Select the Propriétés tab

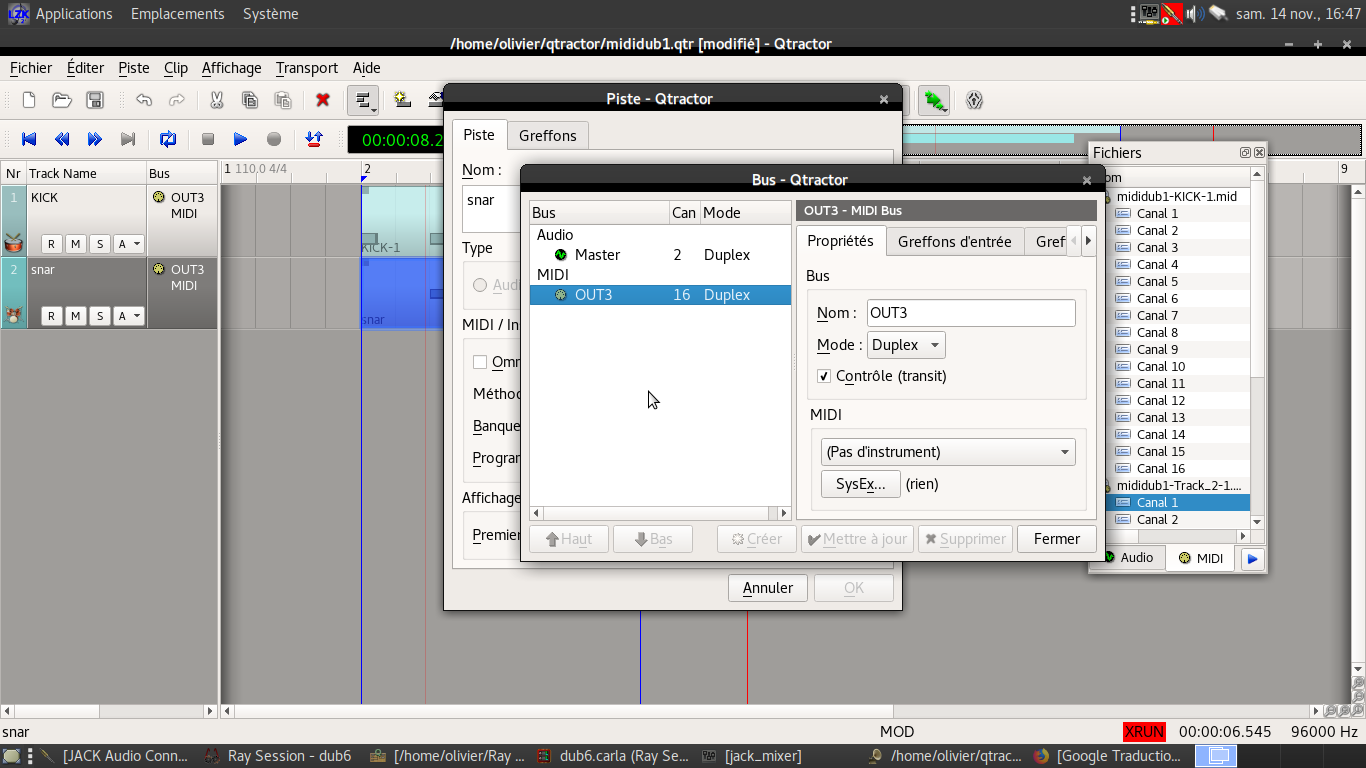point(841,241)
